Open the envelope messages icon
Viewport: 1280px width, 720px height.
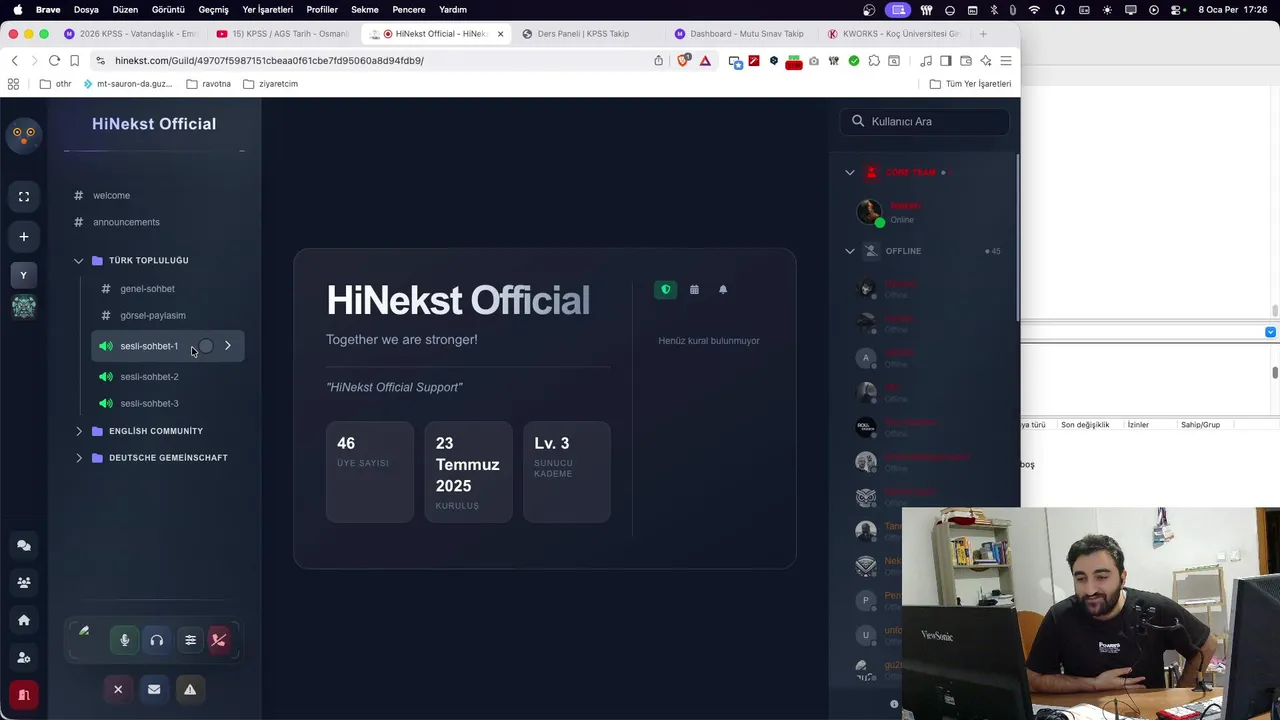(154, 689)
